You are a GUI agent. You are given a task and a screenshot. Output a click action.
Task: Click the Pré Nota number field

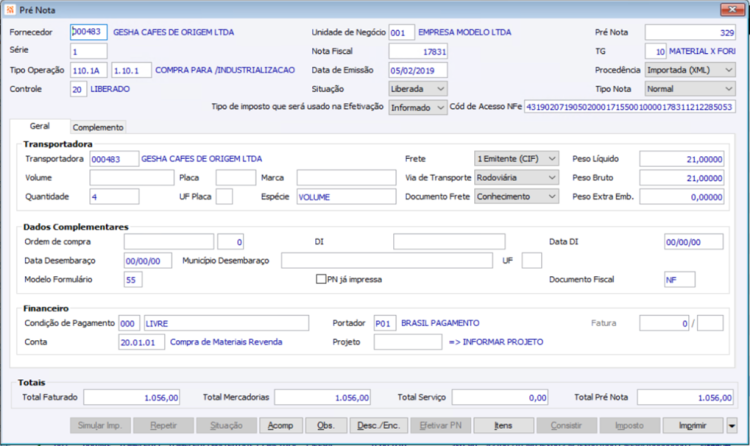[690, 33]
